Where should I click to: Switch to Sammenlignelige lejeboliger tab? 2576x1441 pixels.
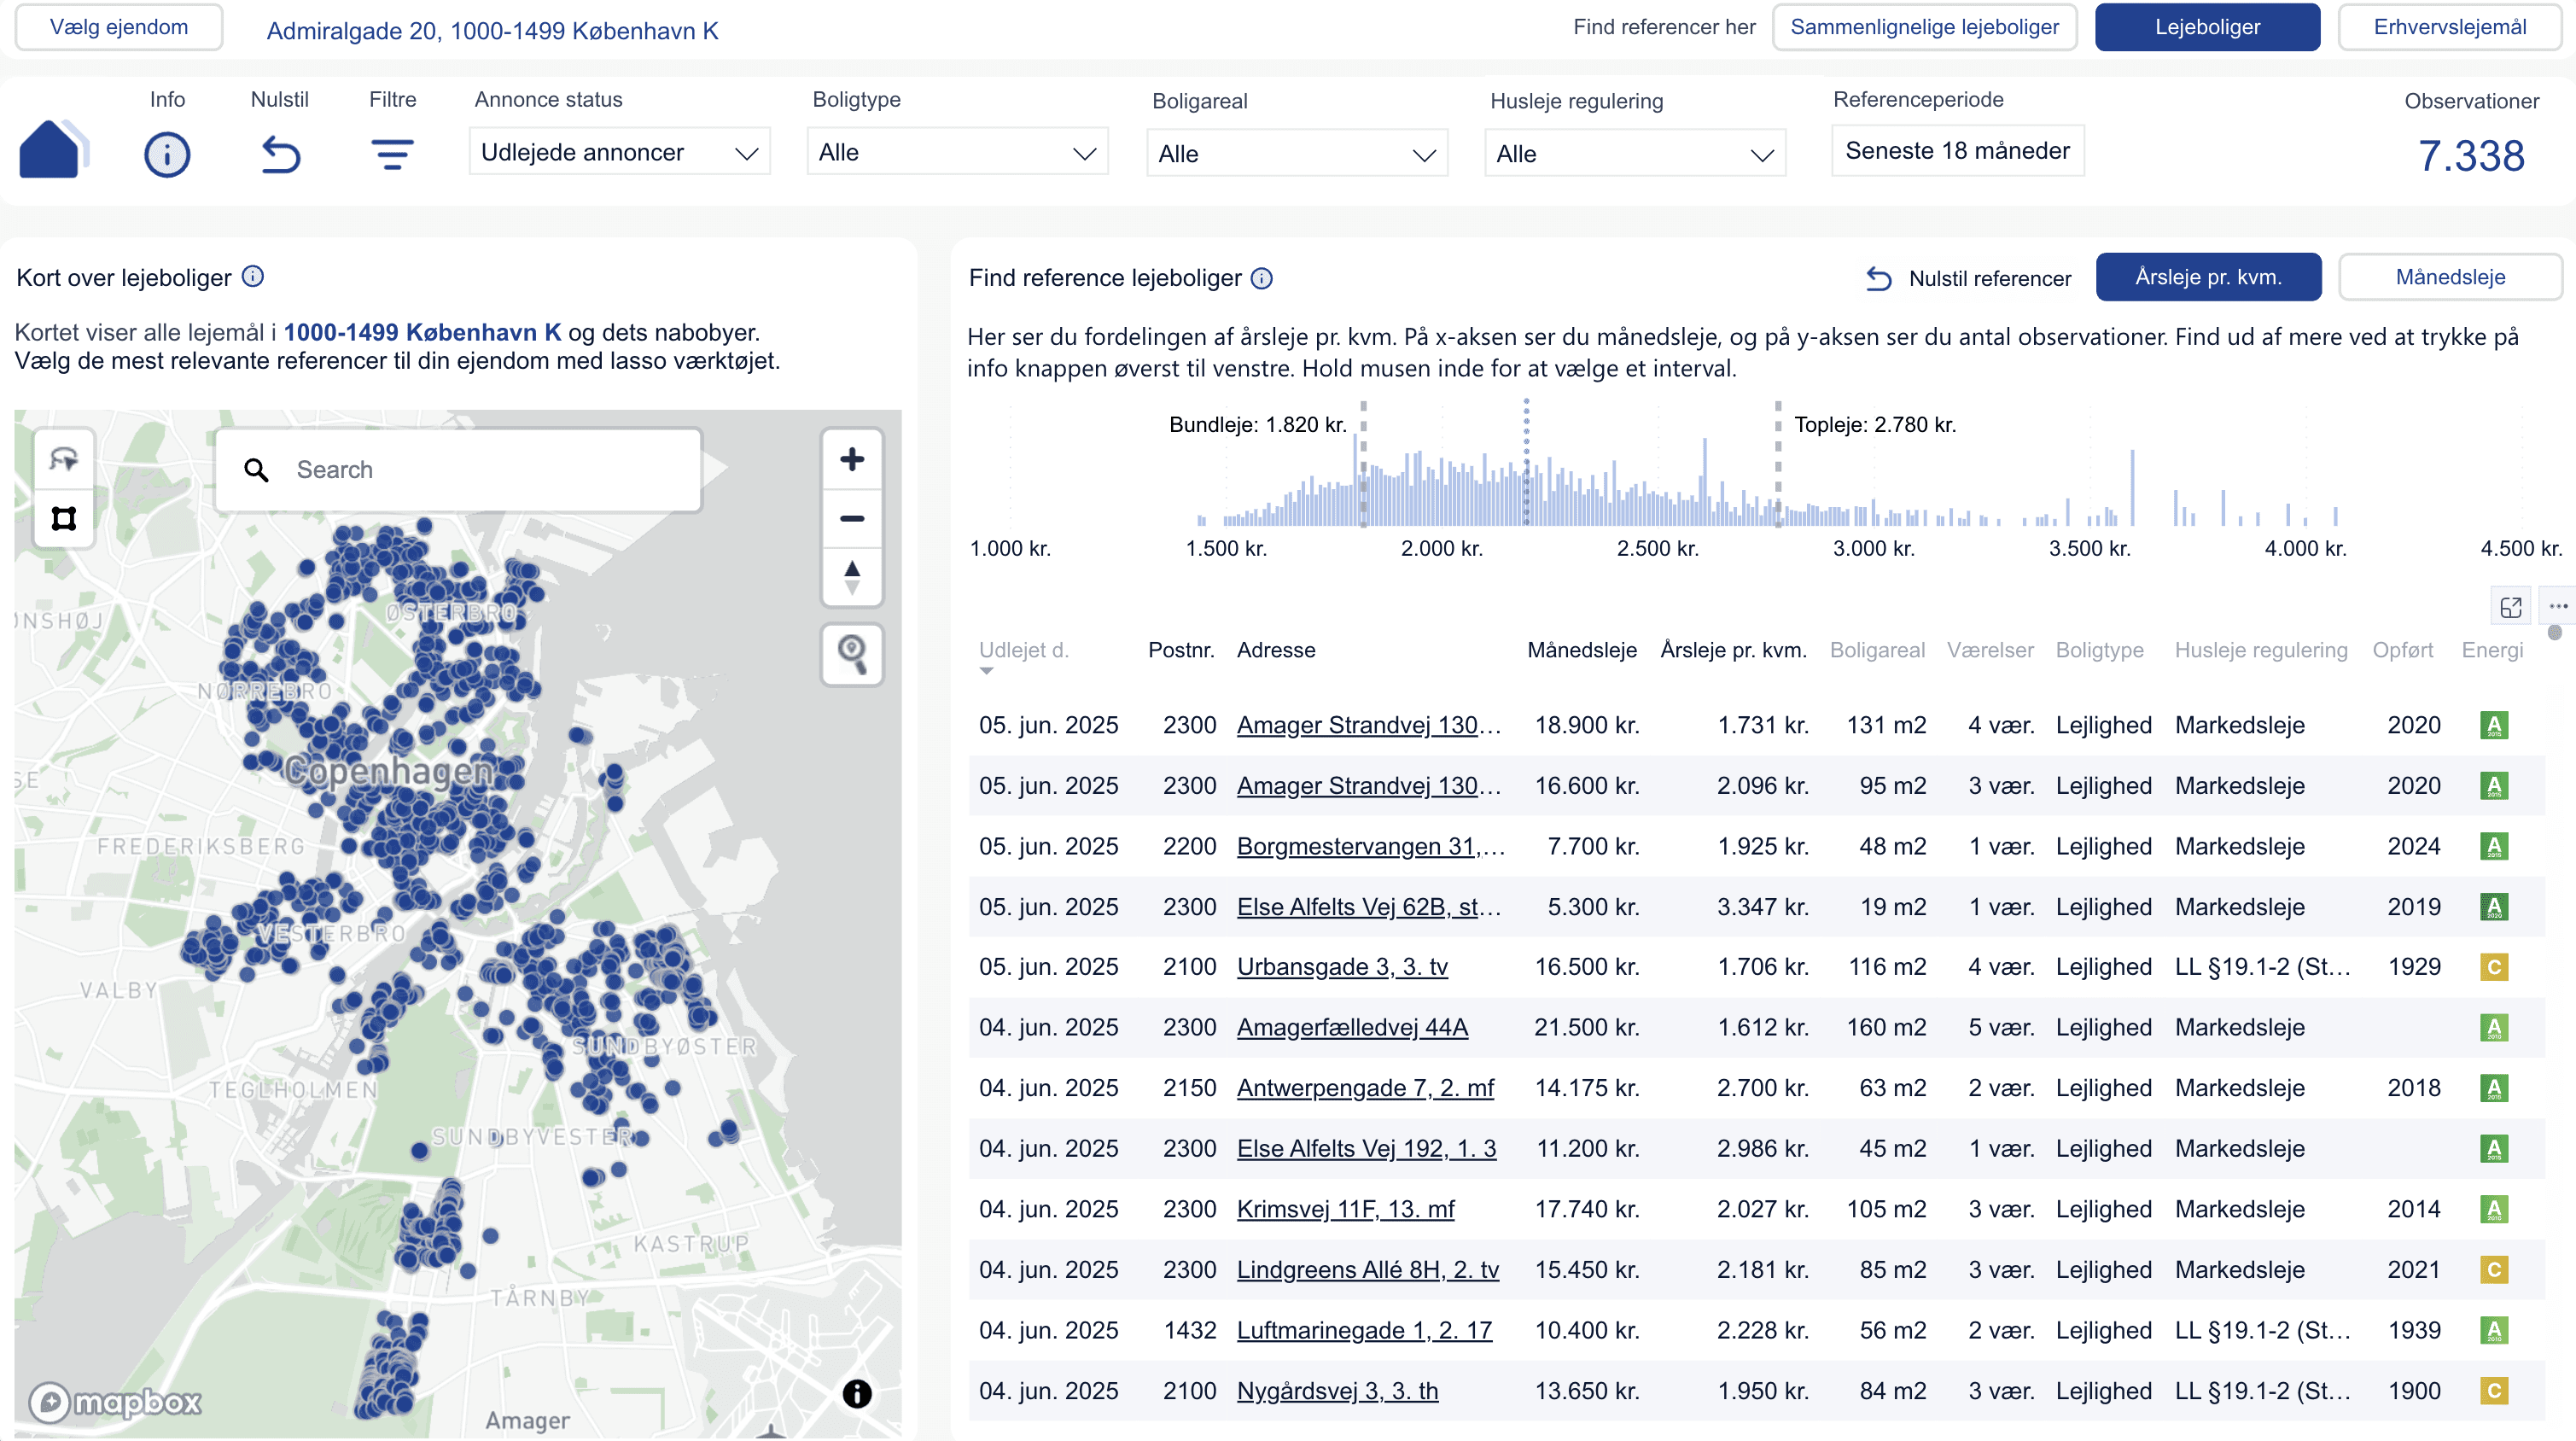coord(1923,27)
